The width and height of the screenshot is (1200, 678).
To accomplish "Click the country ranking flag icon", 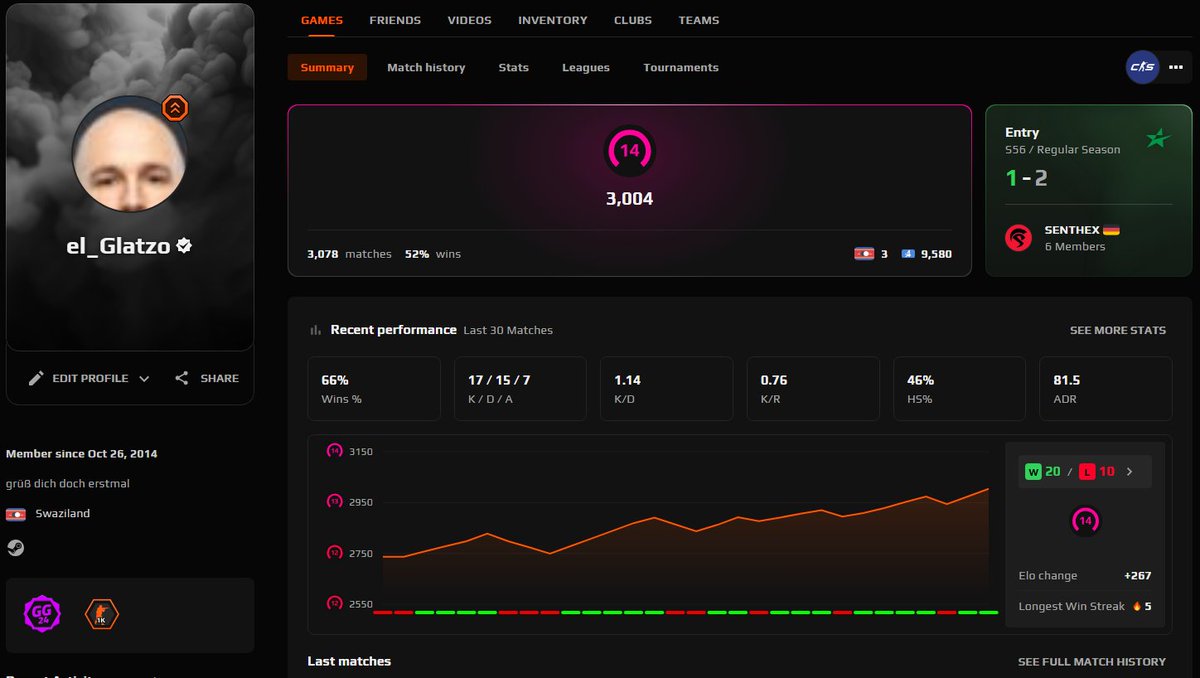I will point(864,254).
